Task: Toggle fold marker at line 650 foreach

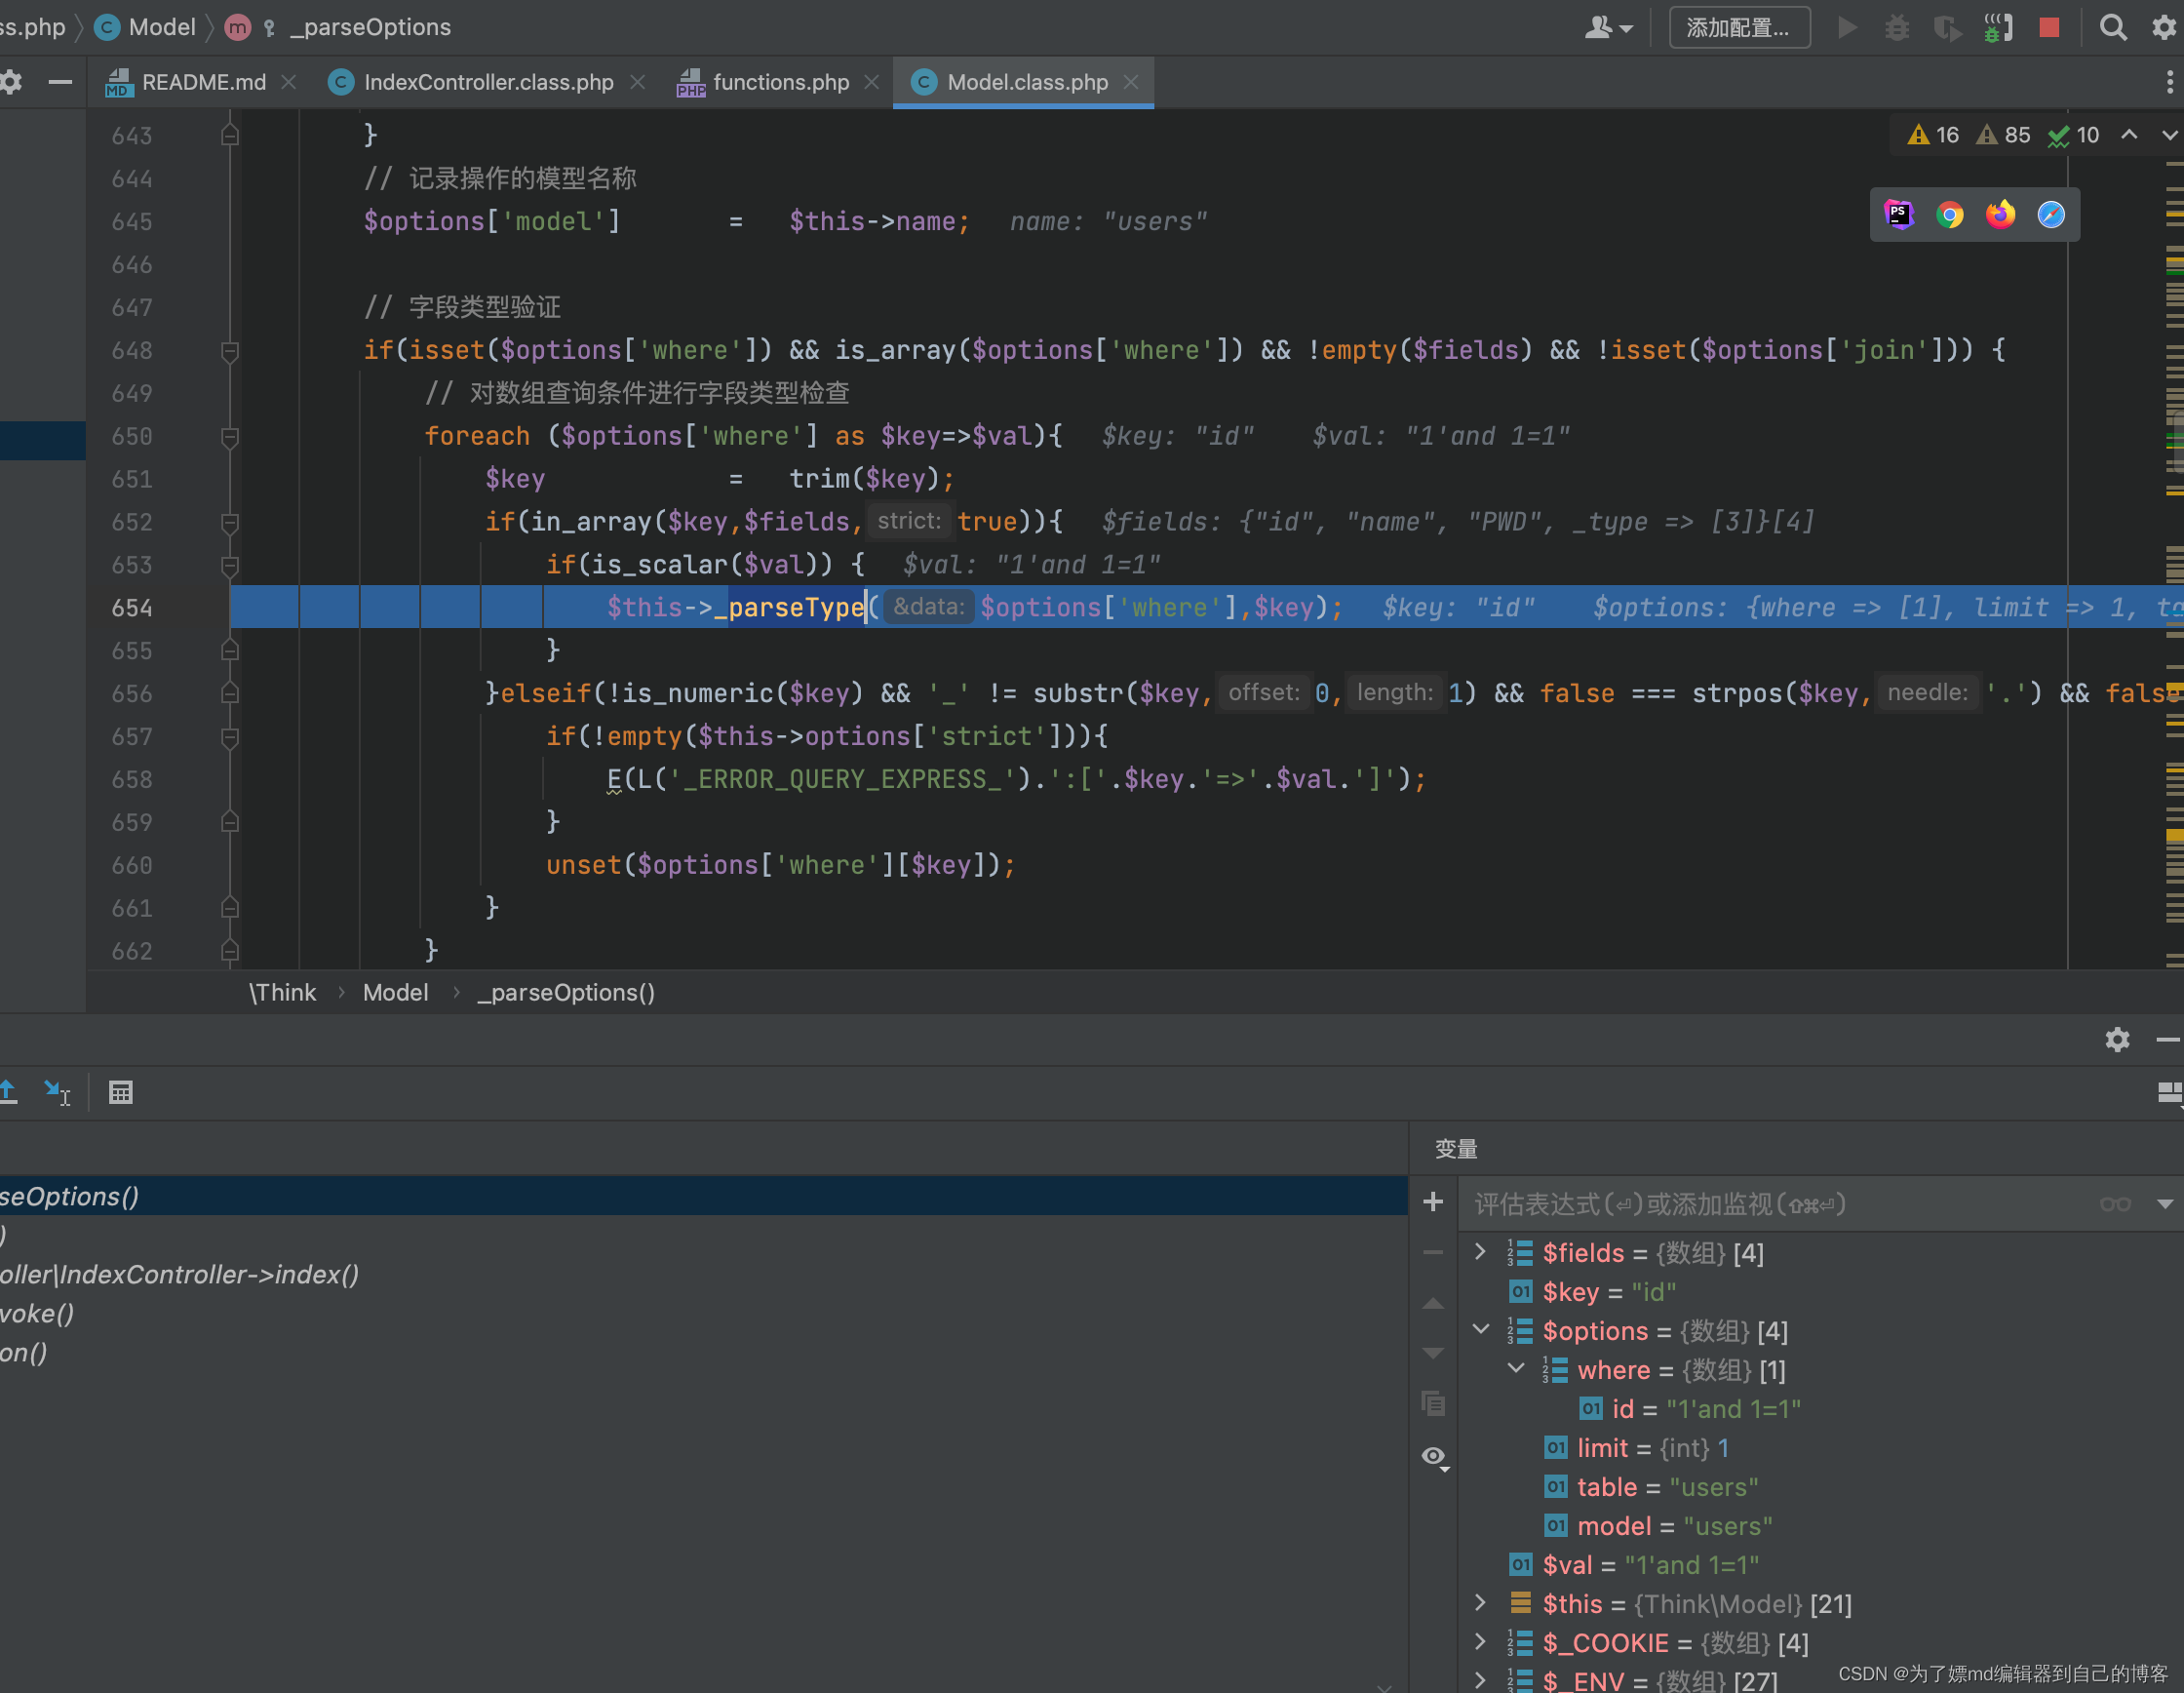Action: pos(230,437)
